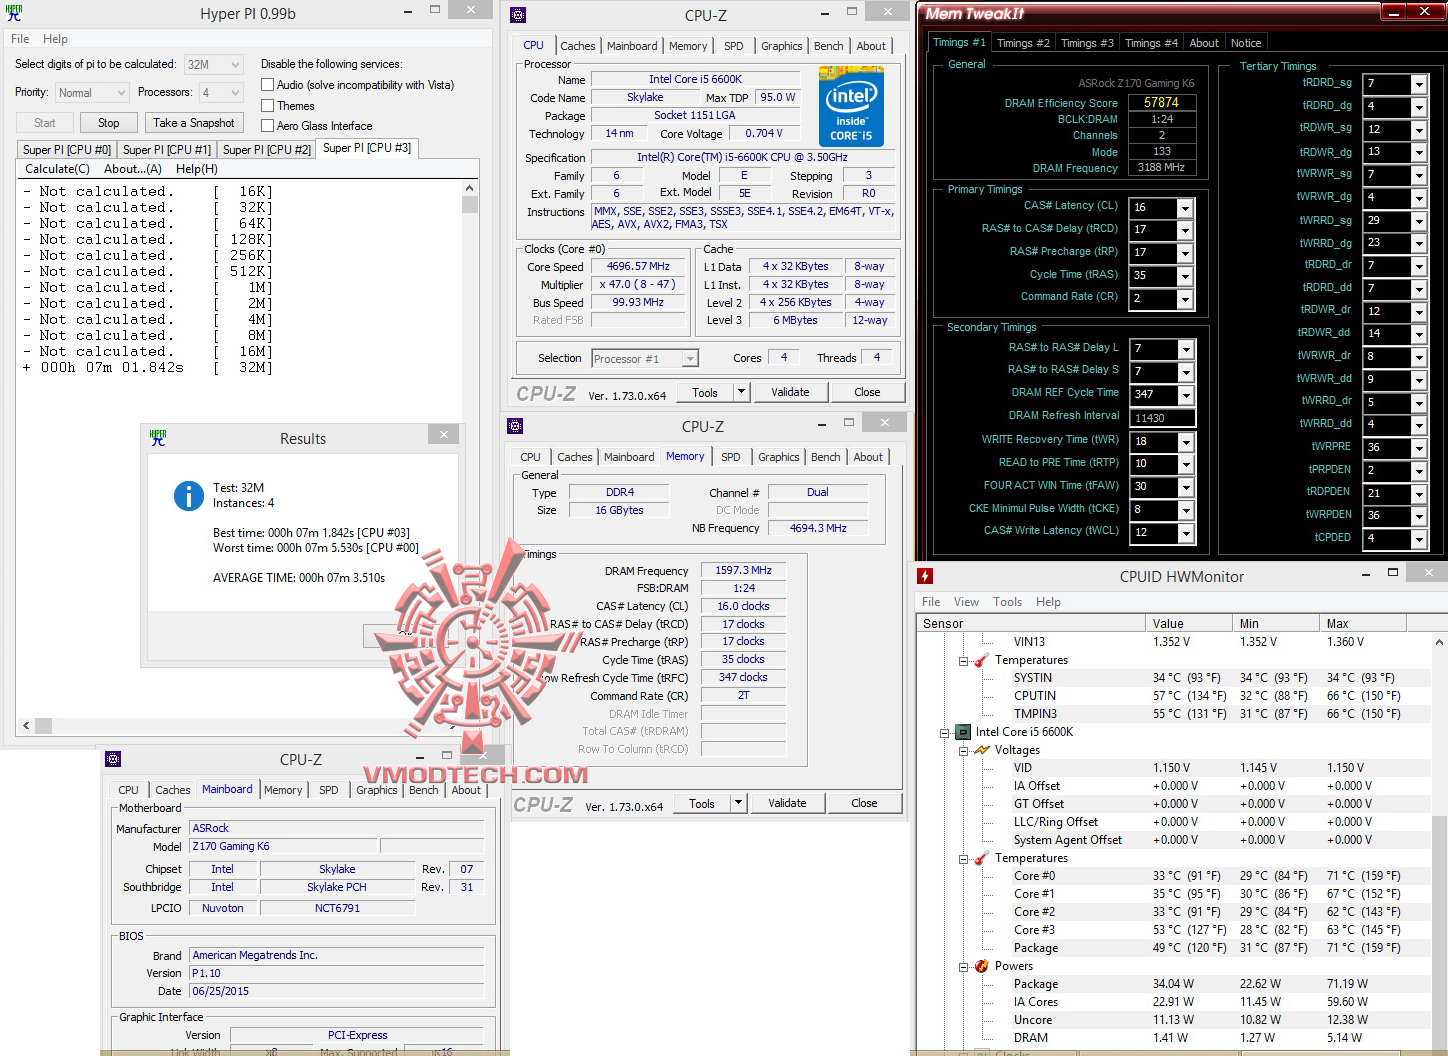Minimize the Mem TweakIt window

(x=1393, y=12)
